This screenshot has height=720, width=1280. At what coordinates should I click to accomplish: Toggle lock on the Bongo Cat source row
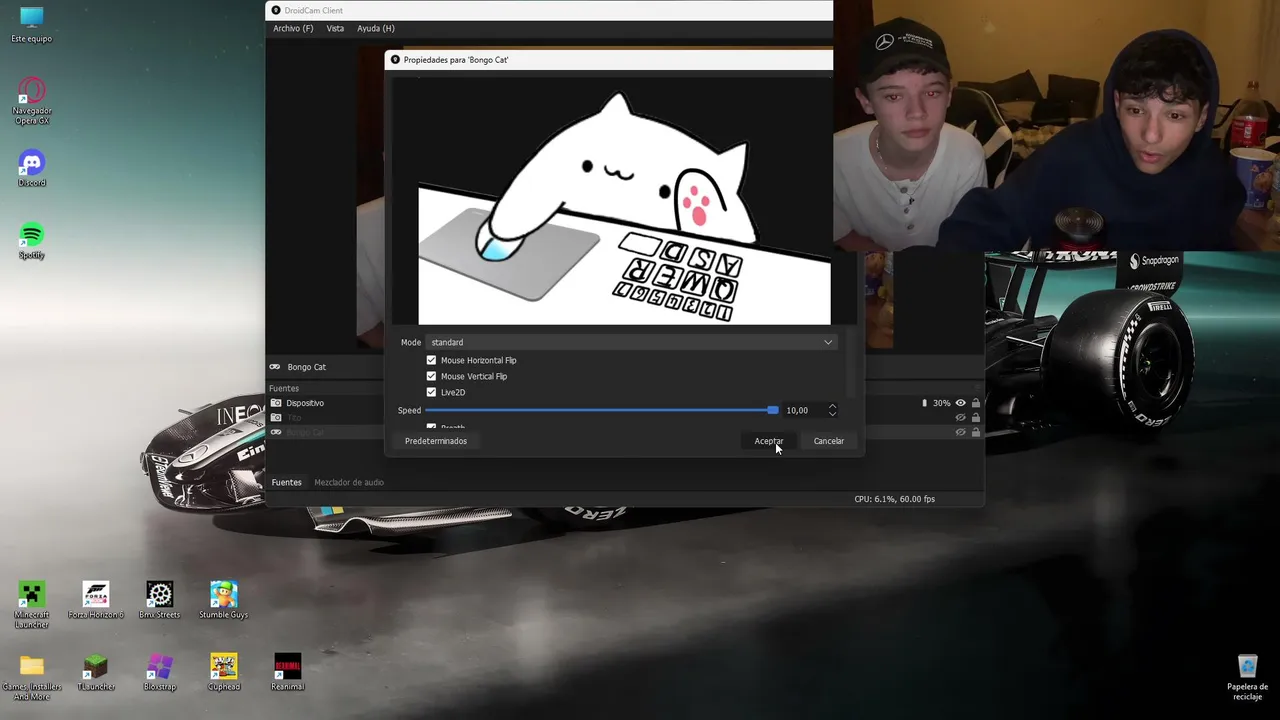click(976, 432)
